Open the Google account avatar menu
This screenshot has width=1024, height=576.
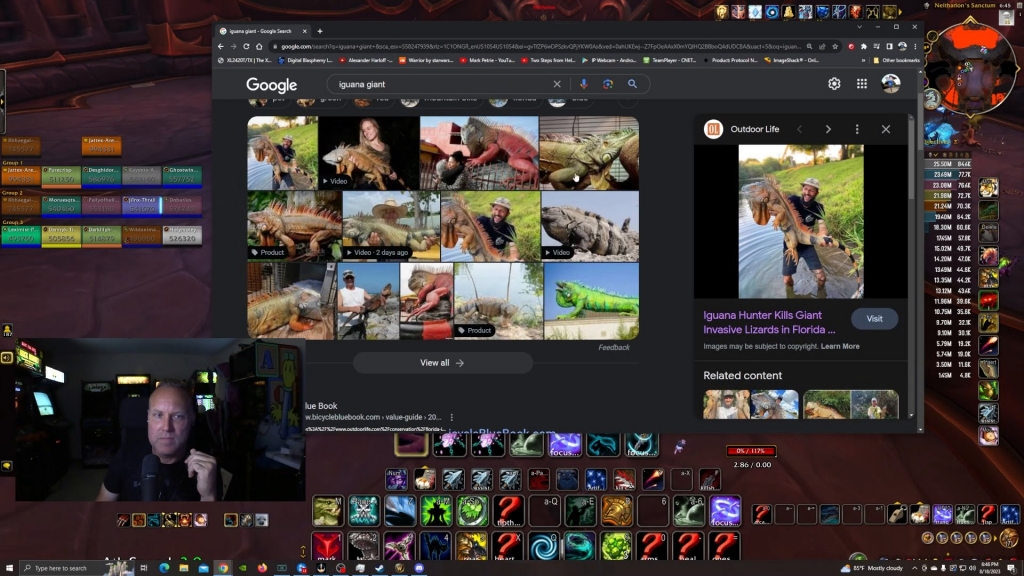891,83
